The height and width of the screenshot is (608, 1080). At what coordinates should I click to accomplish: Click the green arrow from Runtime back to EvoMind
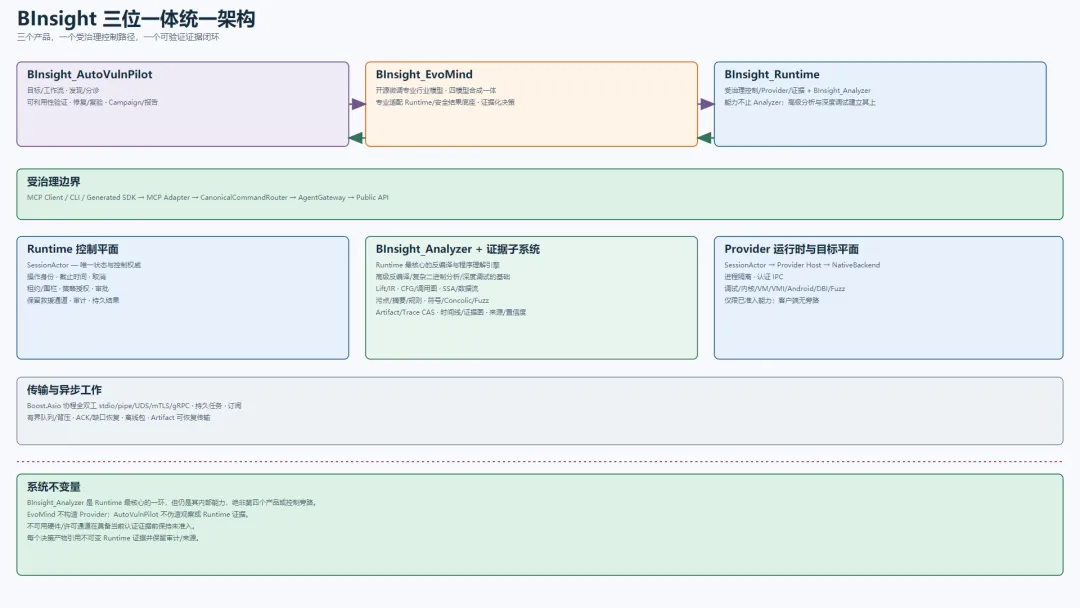pyautogui.click(x=705, y=138)
